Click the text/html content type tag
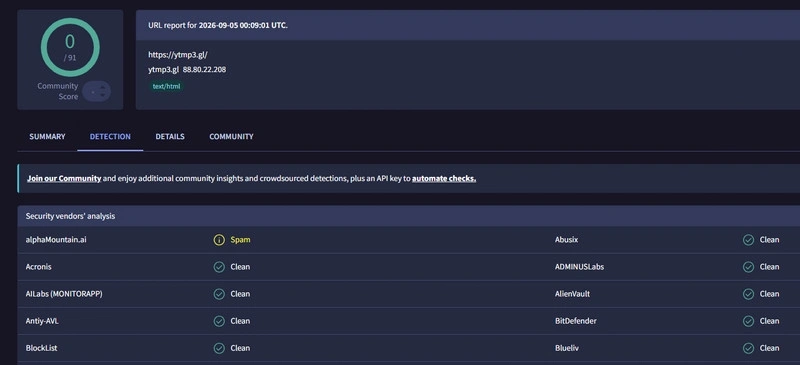Screen dimensions: 800x365 click(x=166, y=86)
